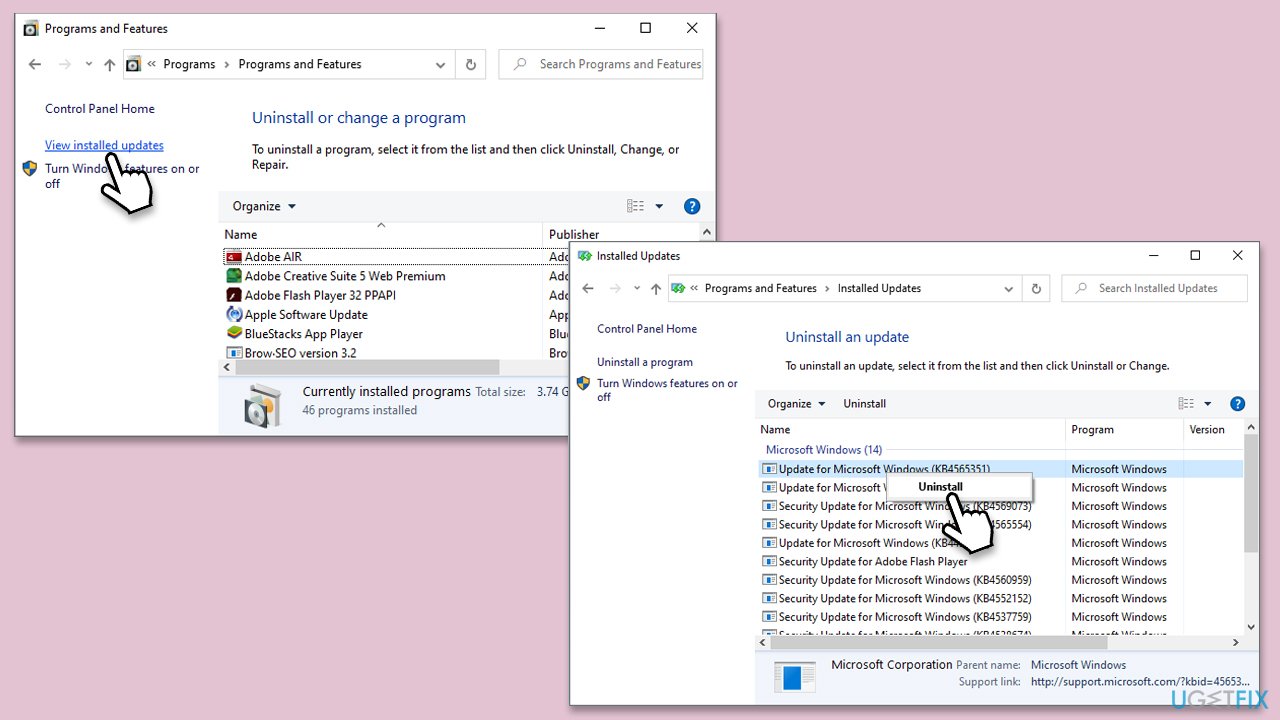This screenshot has height=720, width=1280.
Task: Click scroll down arrow in Installed Updates list
Action: coord(1251,628)
